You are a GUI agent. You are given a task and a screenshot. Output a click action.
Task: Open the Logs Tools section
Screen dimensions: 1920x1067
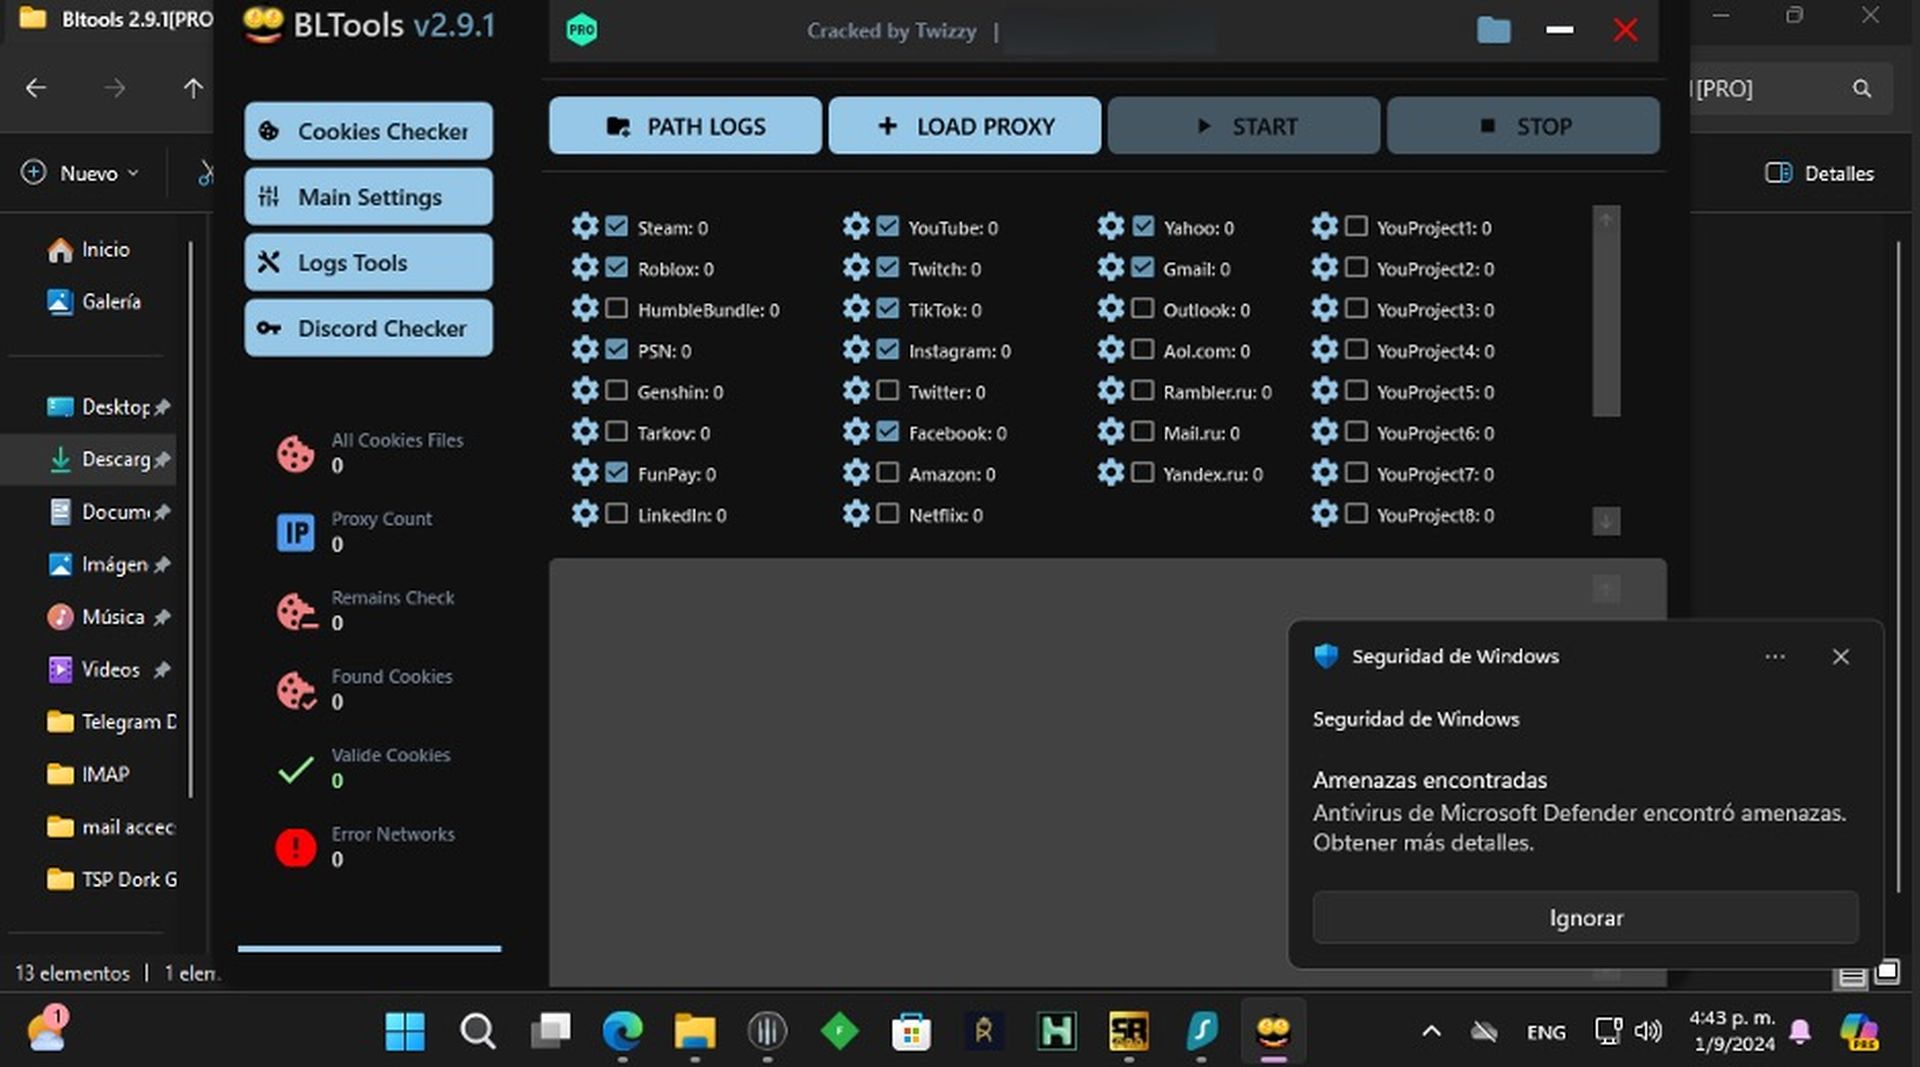(x=368, y=263)
